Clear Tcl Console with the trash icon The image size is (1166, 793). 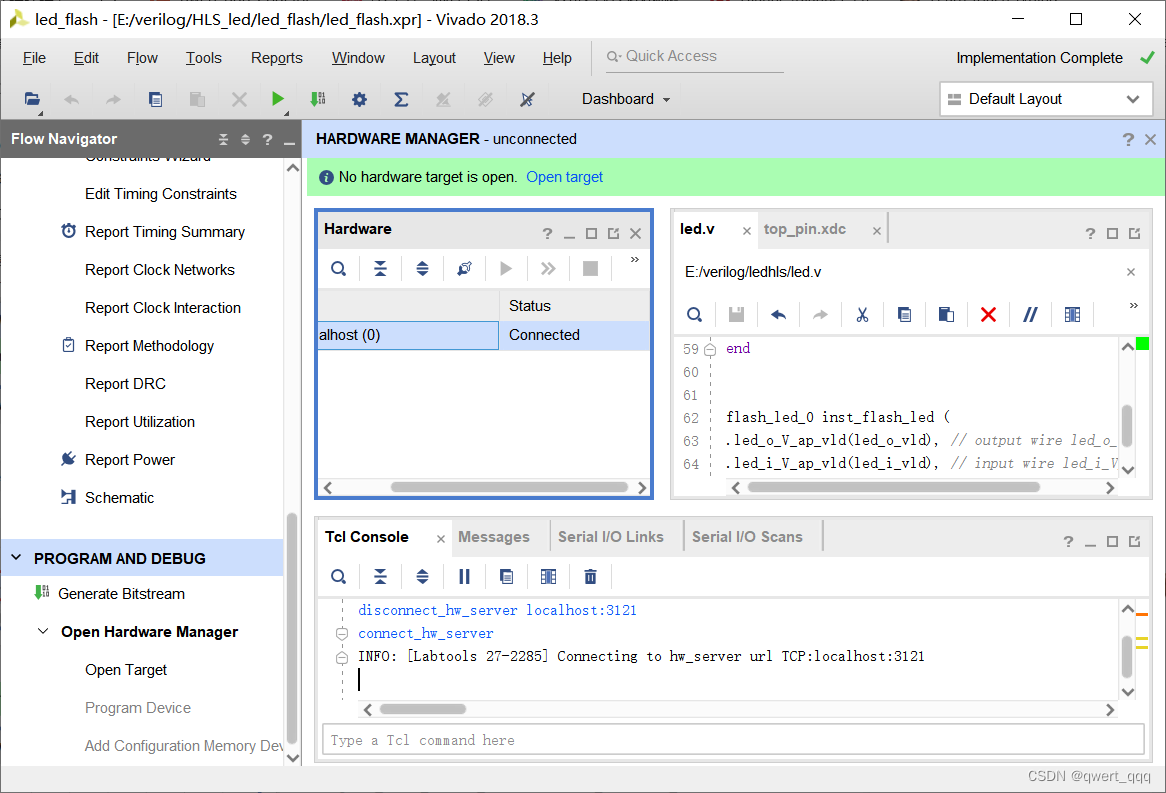click(590, 577)
